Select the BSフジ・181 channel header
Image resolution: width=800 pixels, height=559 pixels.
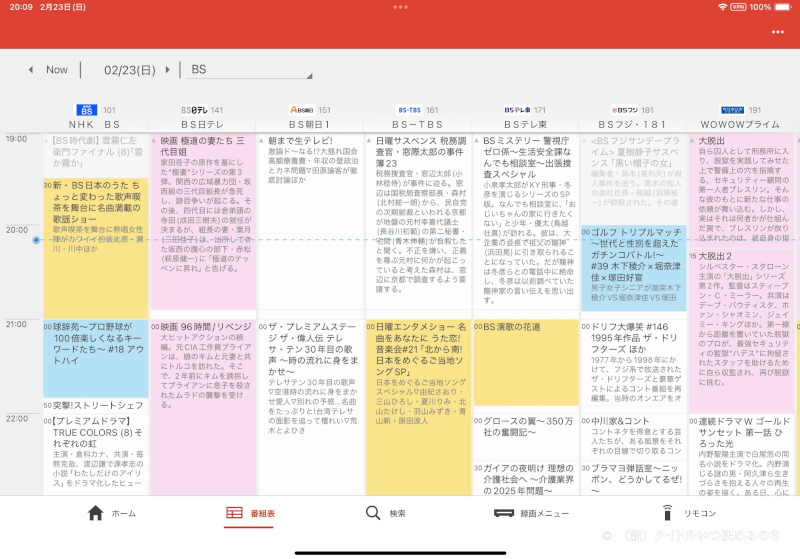pyautogui.click(x=633, y=124)
